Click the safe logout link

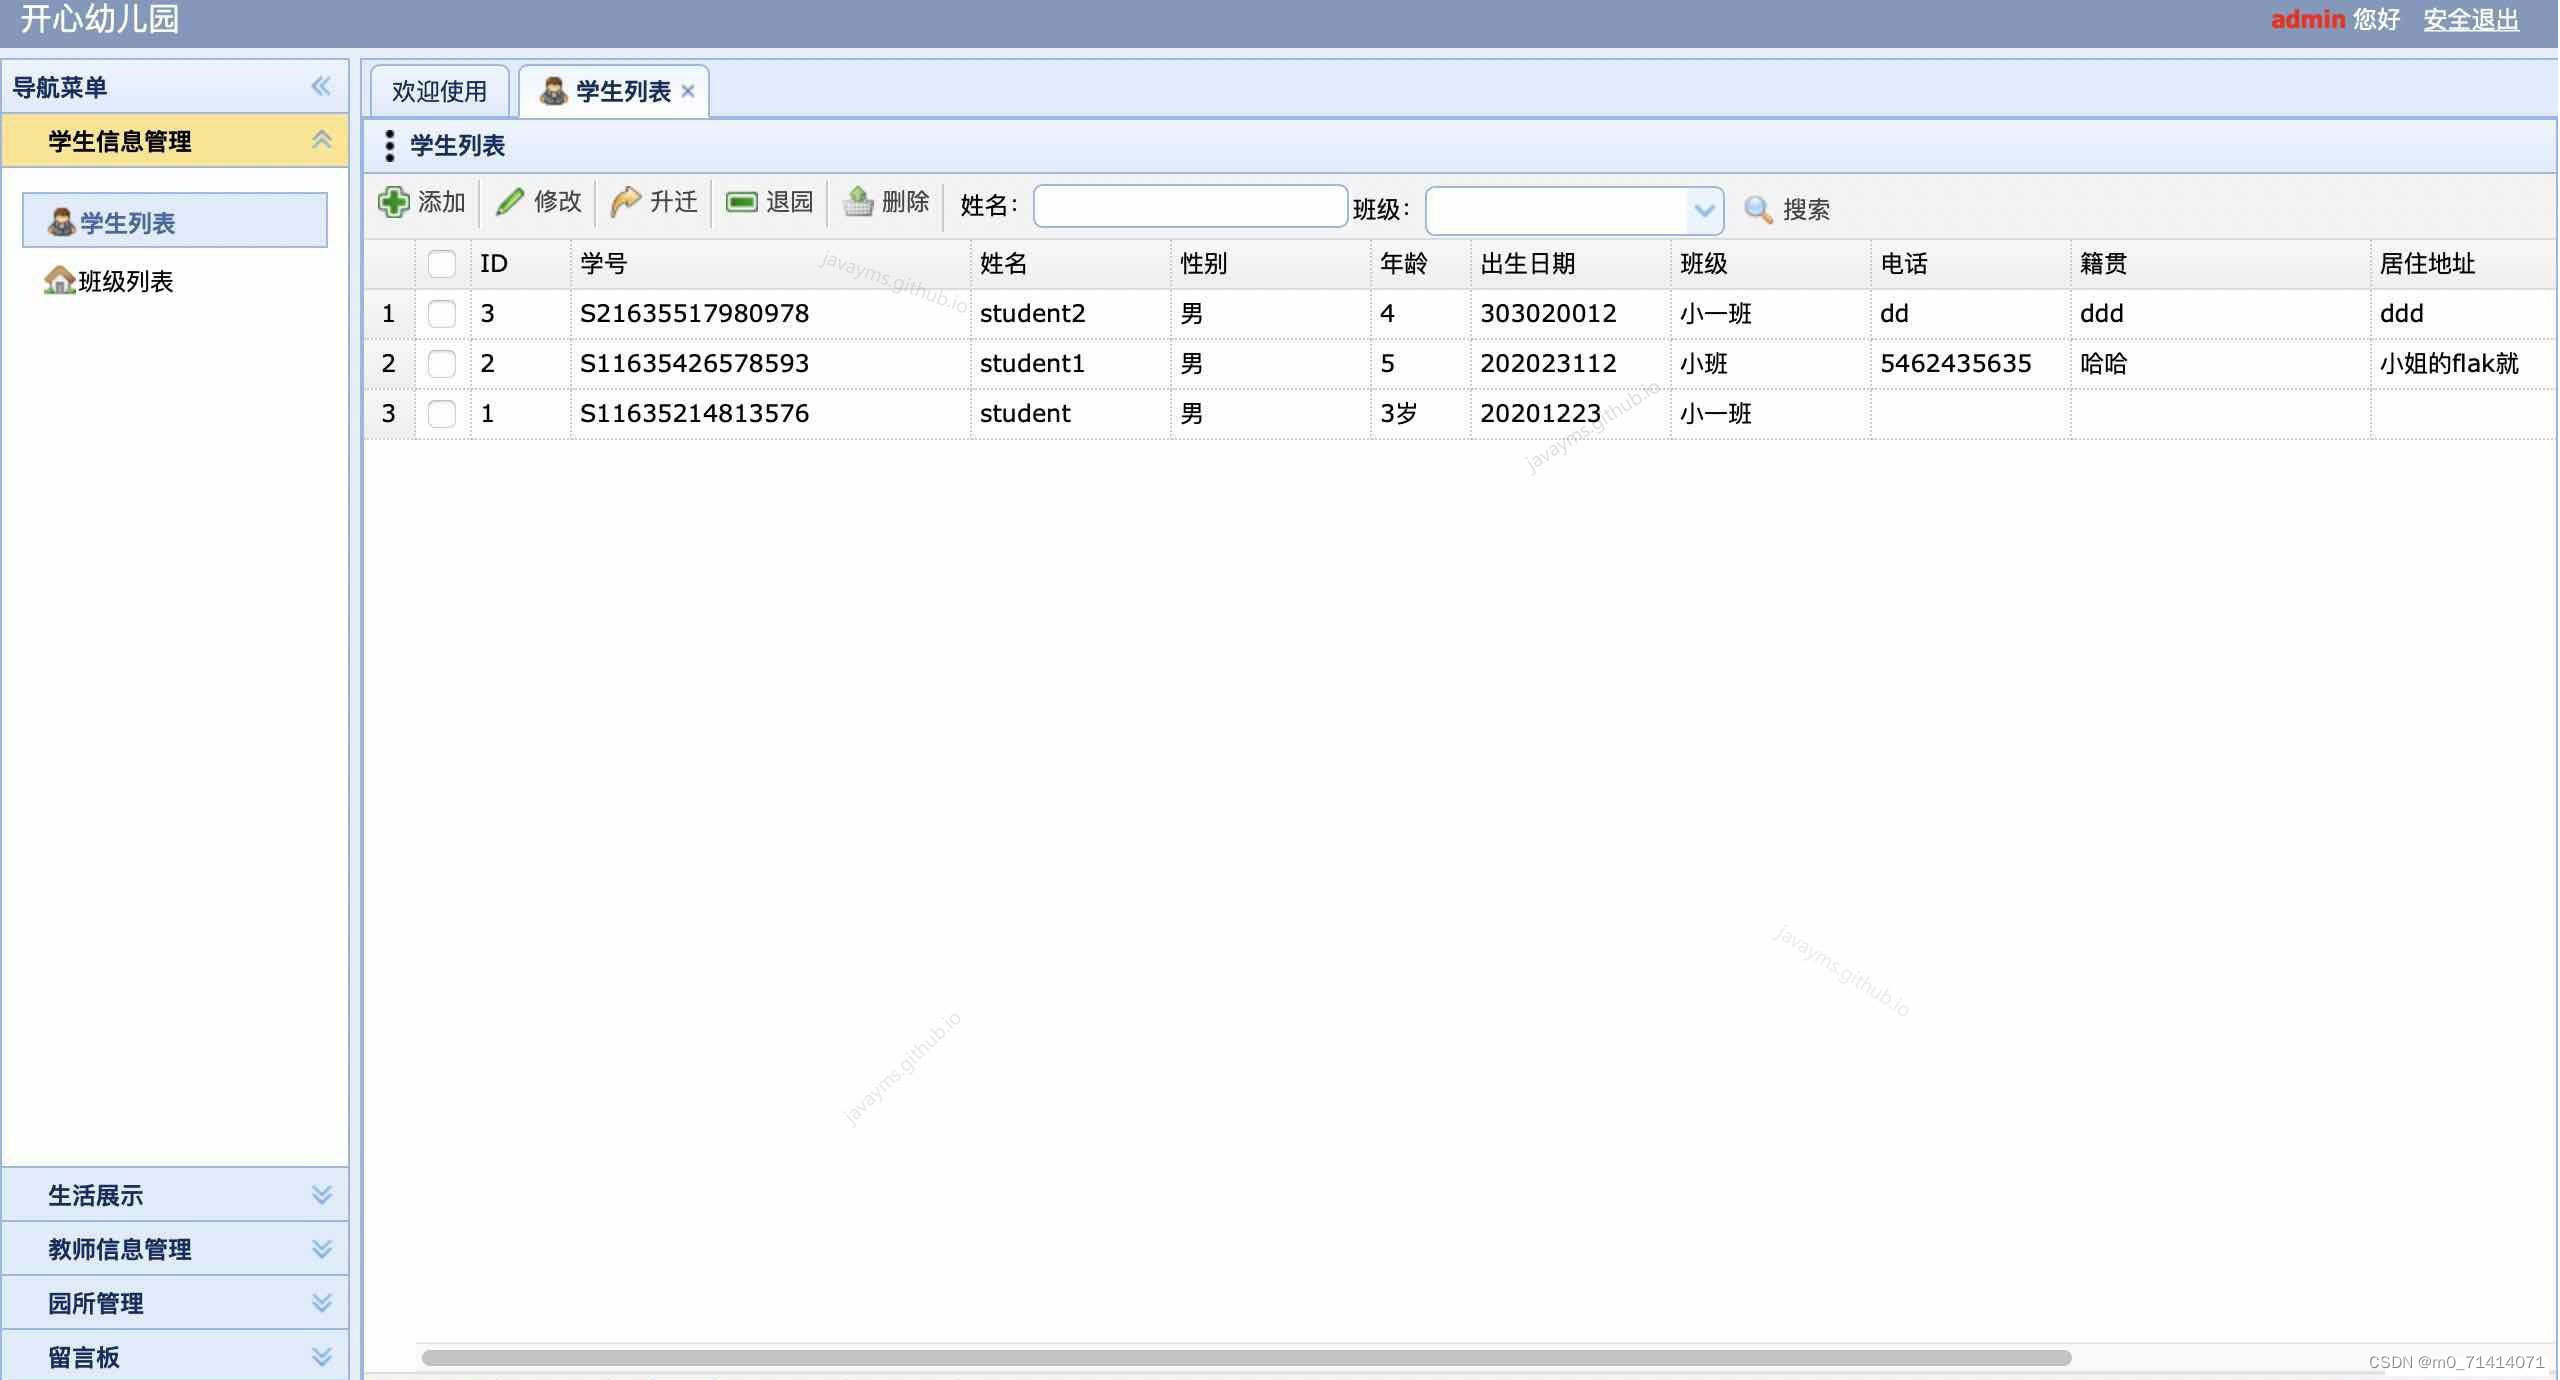pos(2470,19)
